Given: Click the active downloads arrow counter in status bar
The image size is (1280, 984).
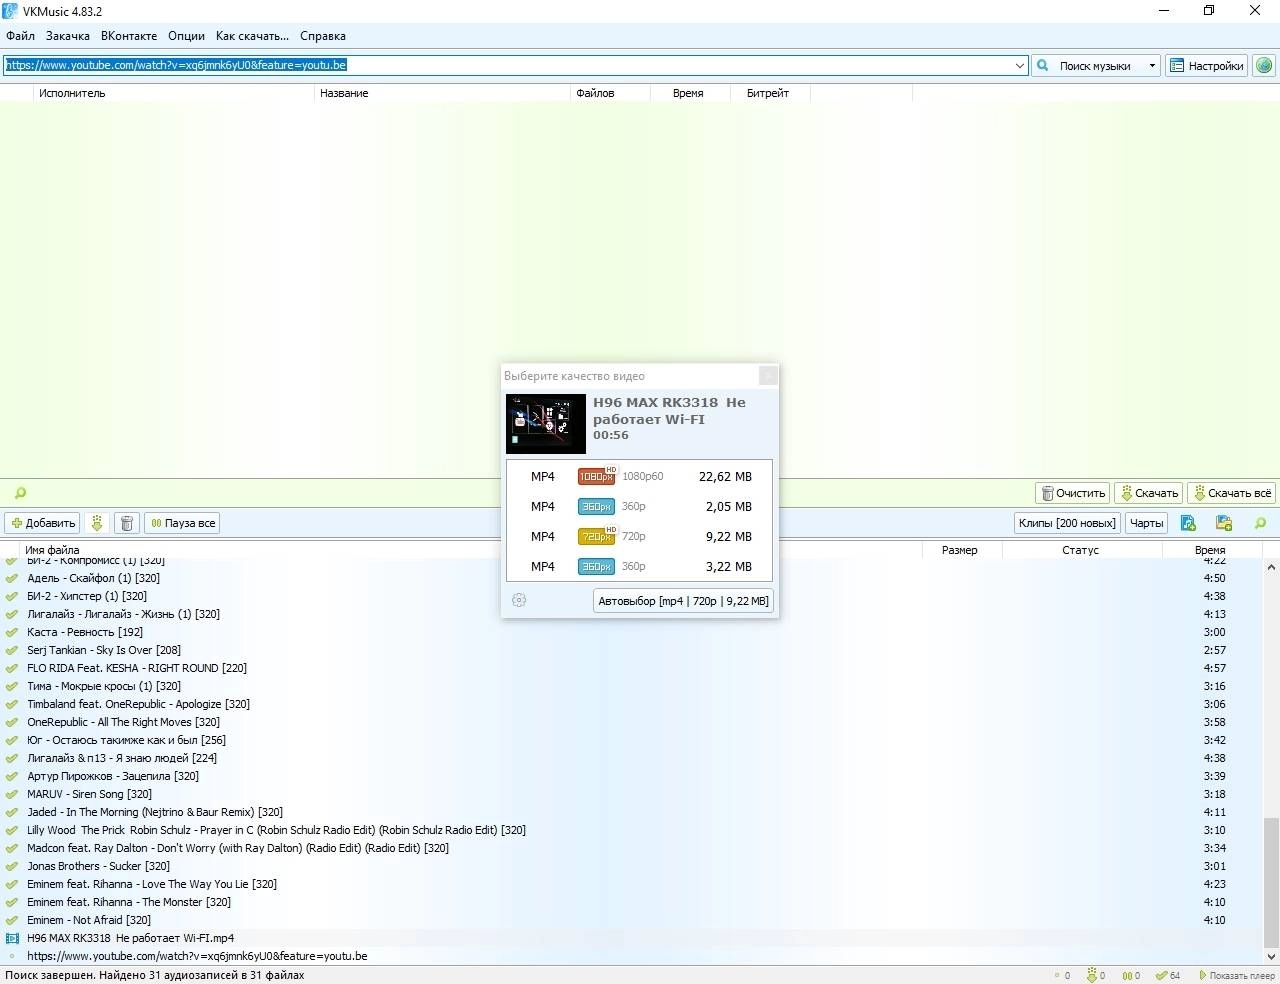Looking at the screenshot, I should coord(1096,975).
